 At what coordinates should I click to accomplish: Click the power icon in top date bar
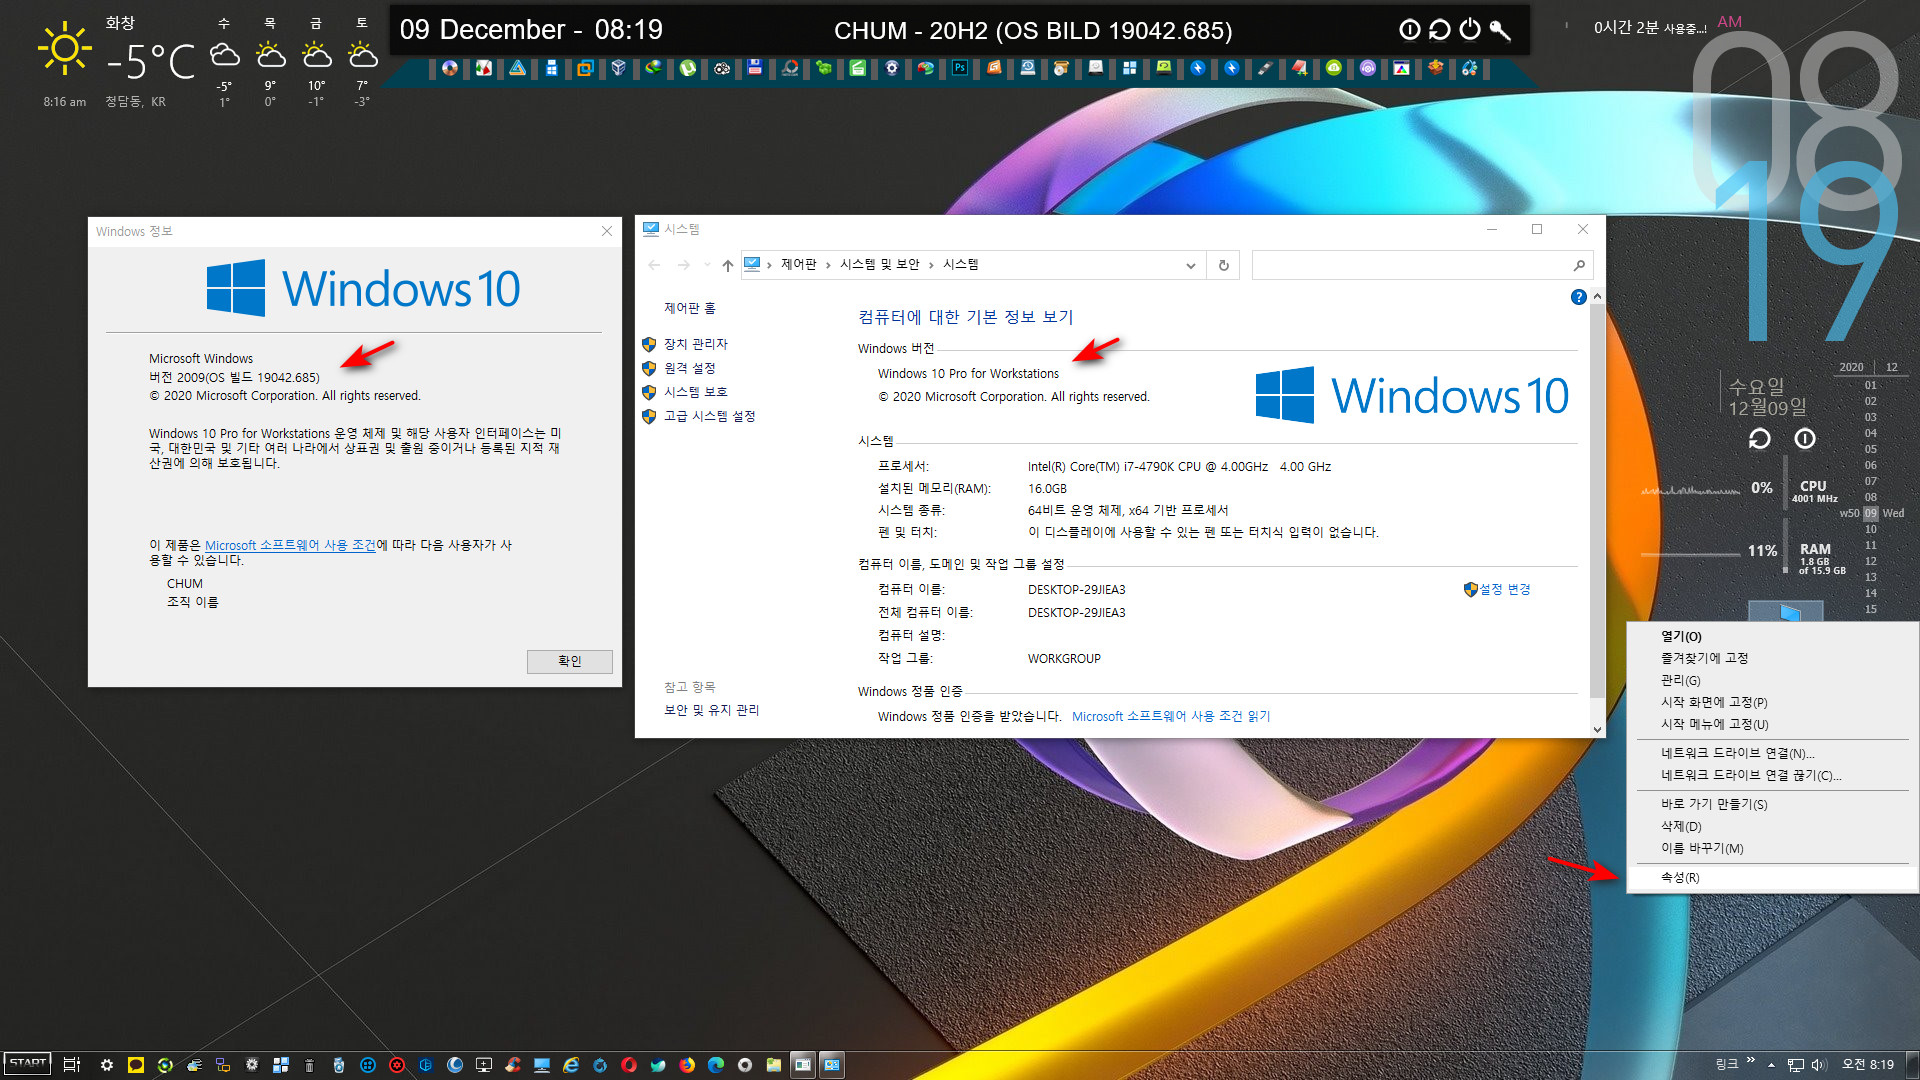(x=1469, y=30)
